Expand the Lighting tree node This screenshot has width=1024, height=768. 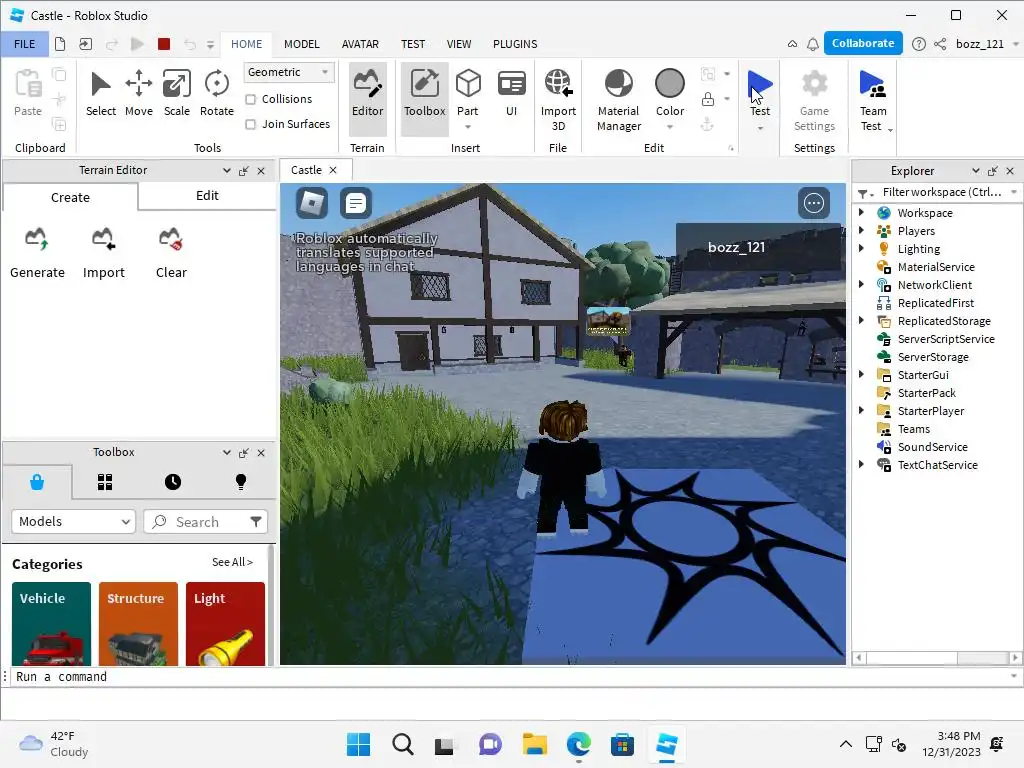861,248
